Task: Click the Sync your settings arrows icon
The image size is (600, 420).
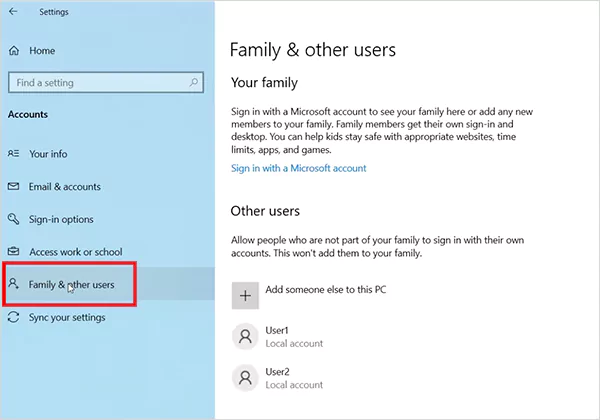Action: pos(13,317)
